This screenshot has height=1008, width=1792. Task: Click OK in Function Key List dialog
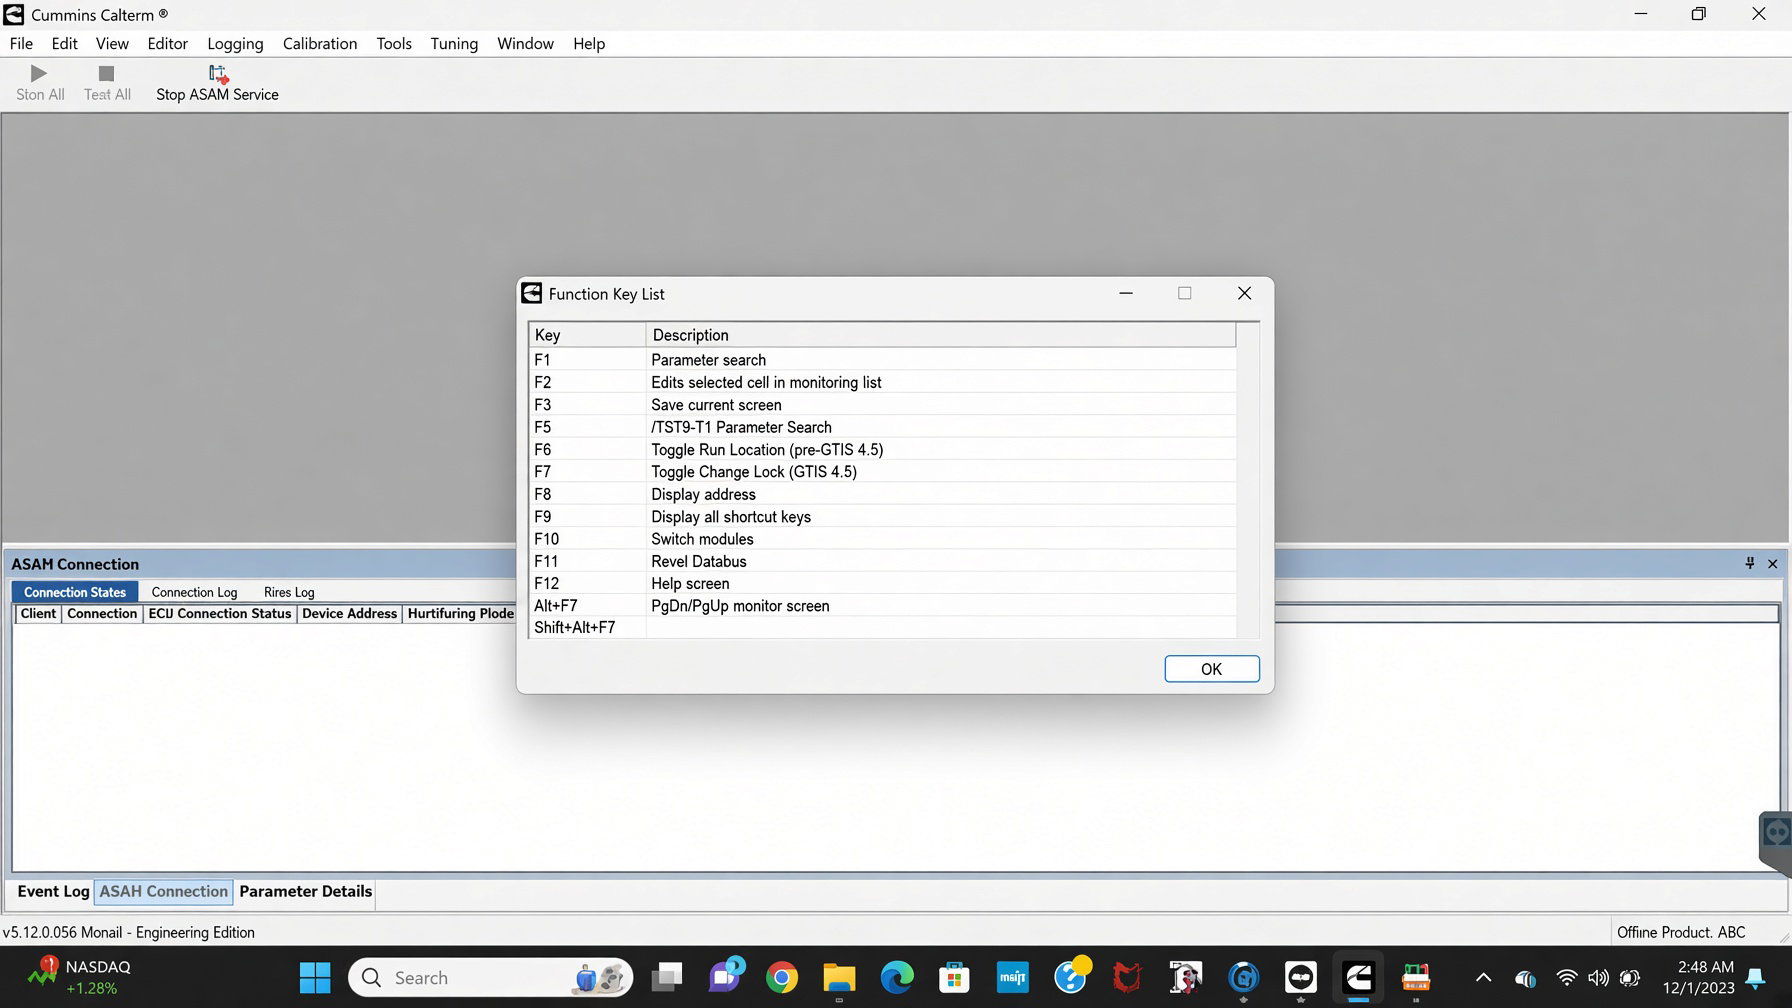(x=1211, y=669)
